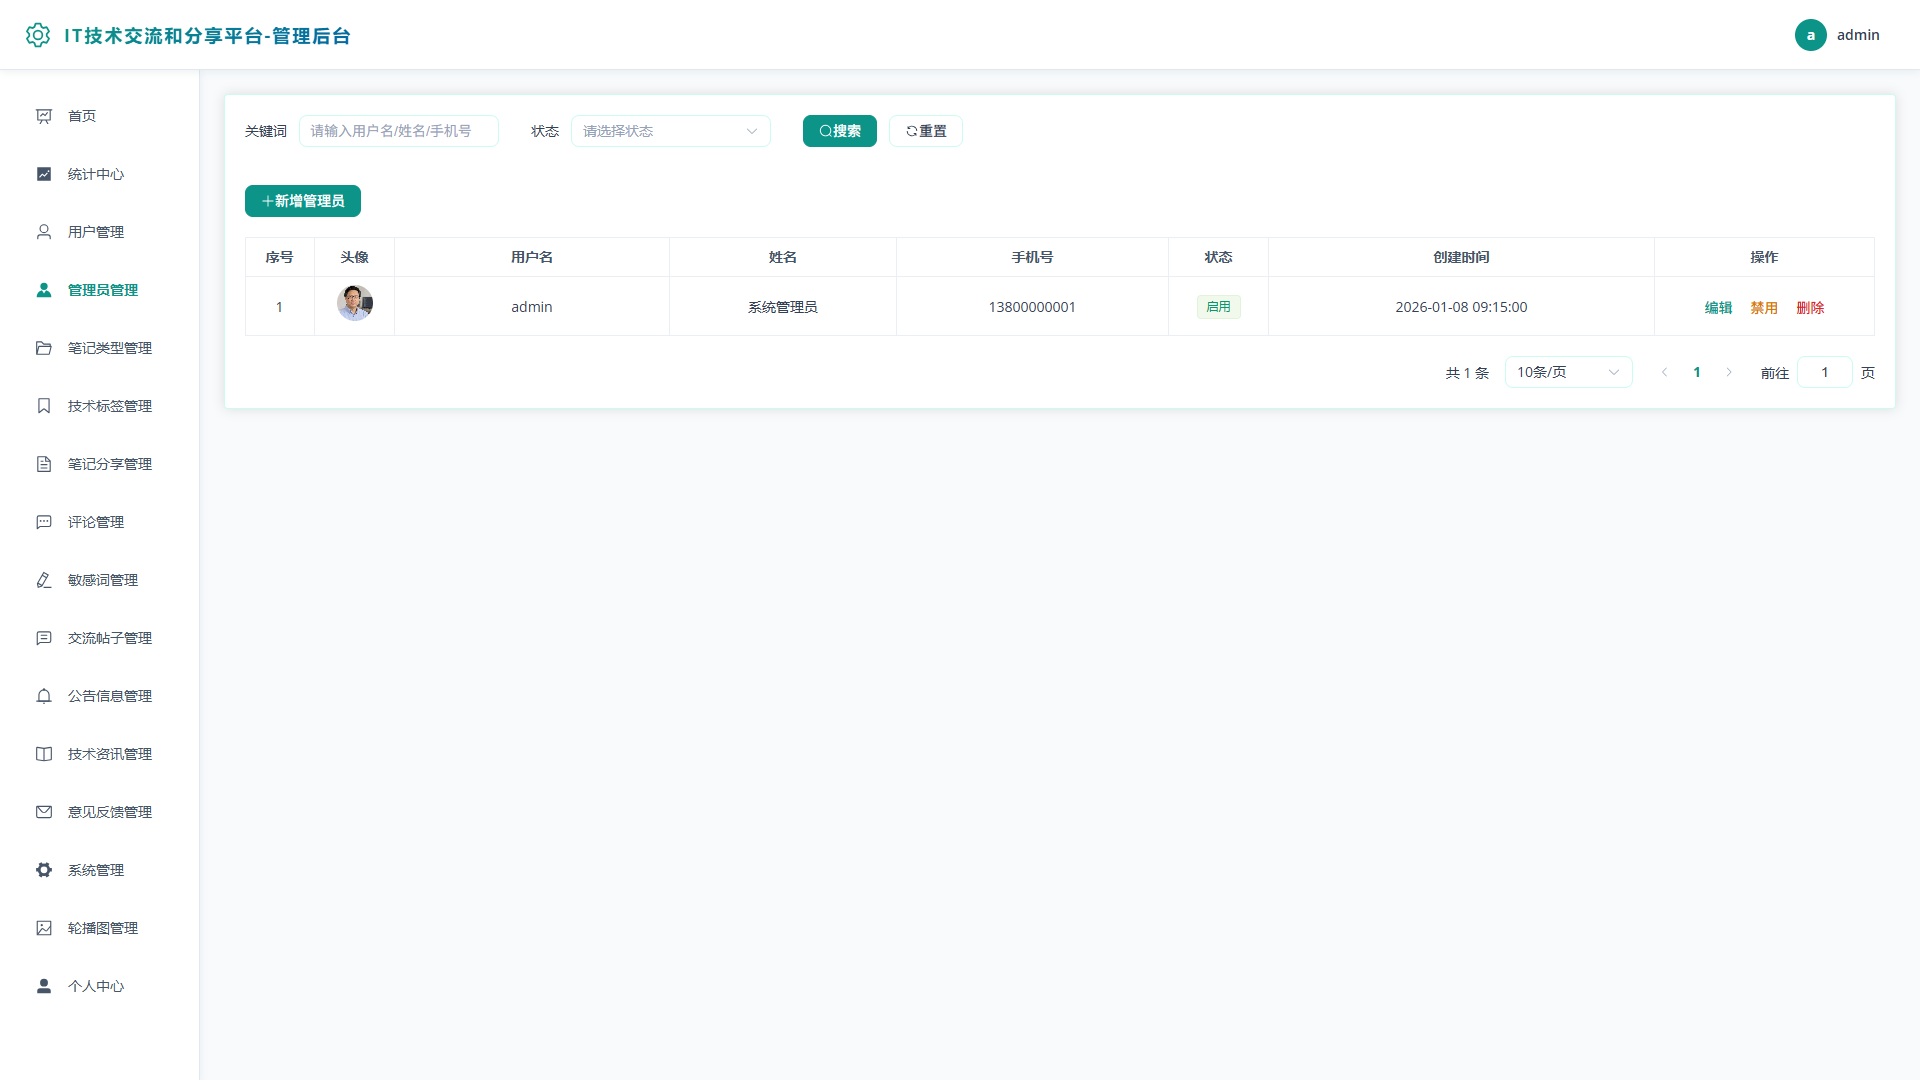Click the 共 1 条 total count text

click(x=1467, y=373)
